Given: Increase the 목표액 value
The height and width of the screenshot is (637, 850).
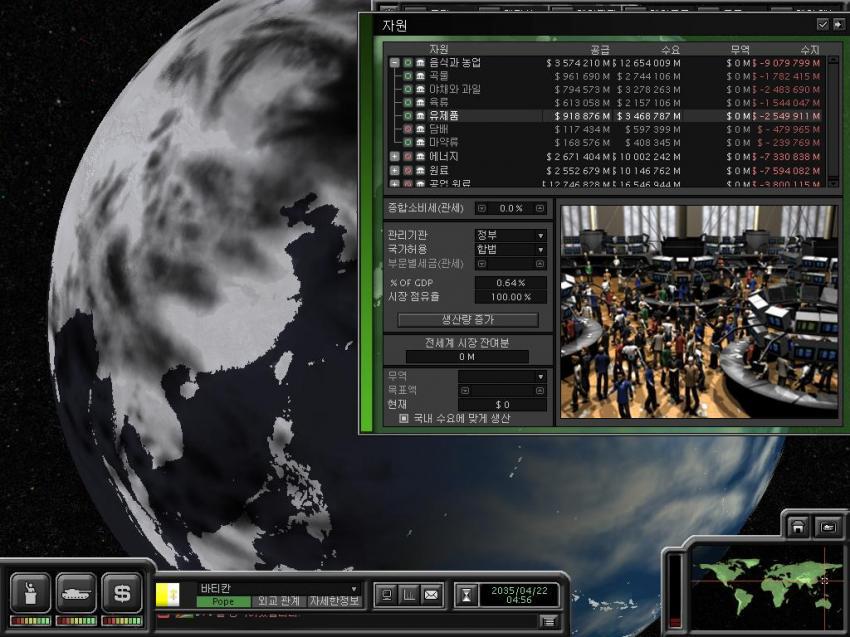Looking at the screenshot, I should point(540,390).
